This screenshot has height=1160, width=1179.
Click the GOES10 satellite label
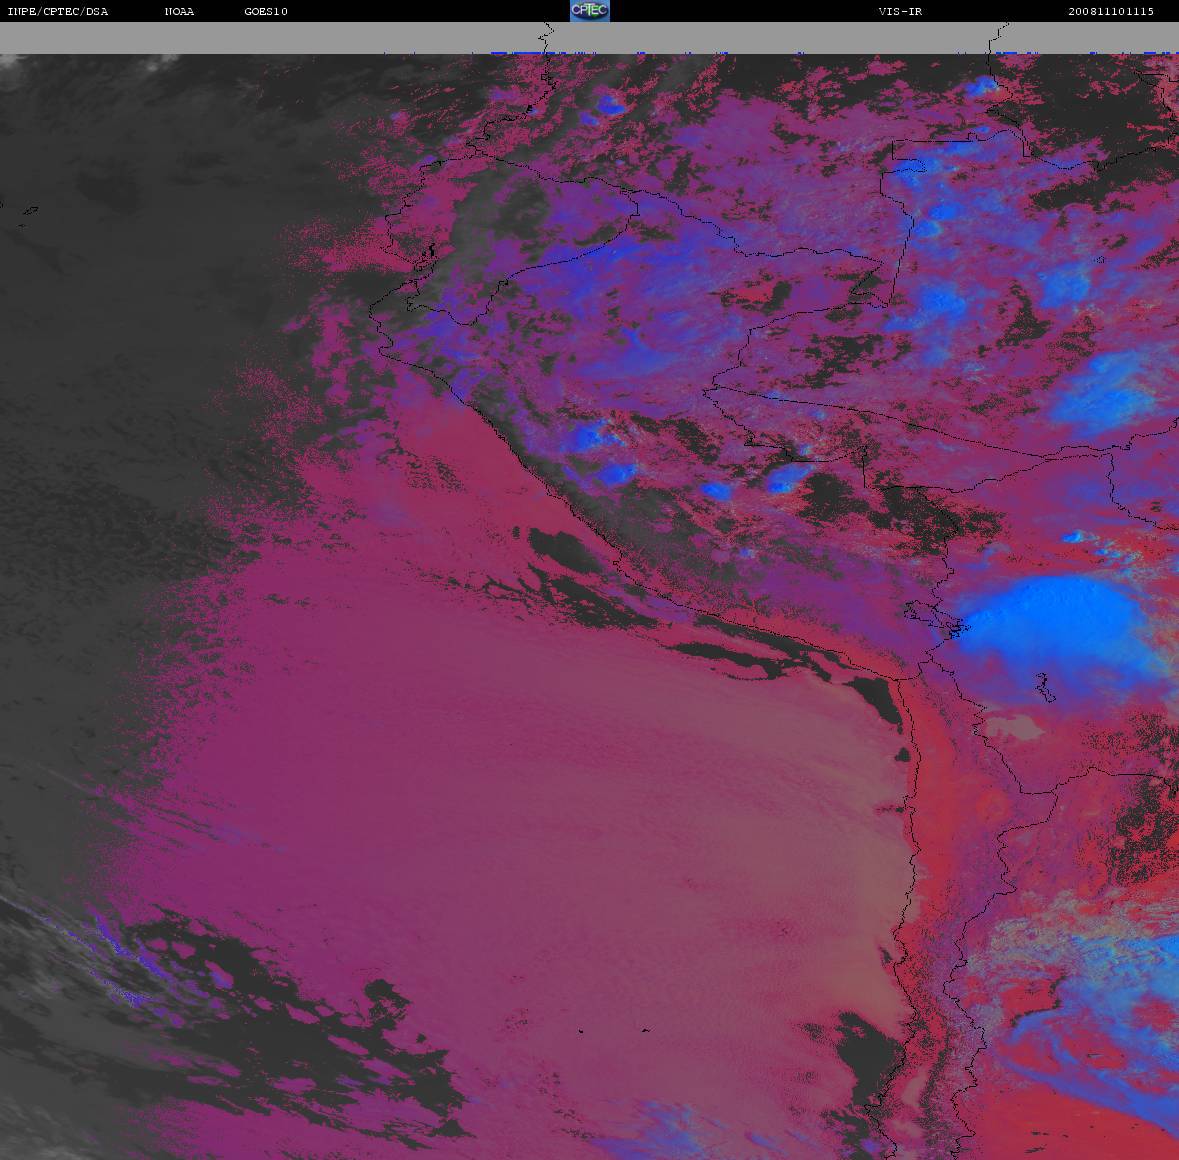coord(266,11)
